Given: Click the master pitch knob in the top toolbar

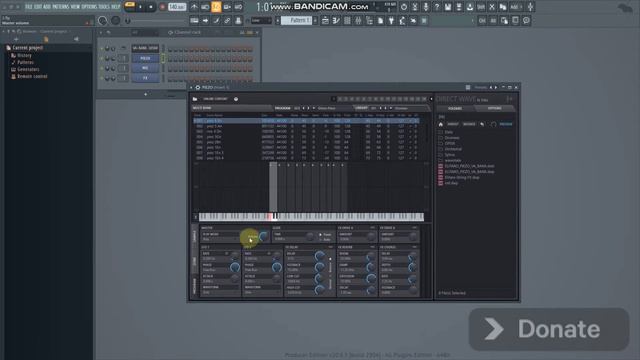Looking at the screenshot, I should point(116,20).
